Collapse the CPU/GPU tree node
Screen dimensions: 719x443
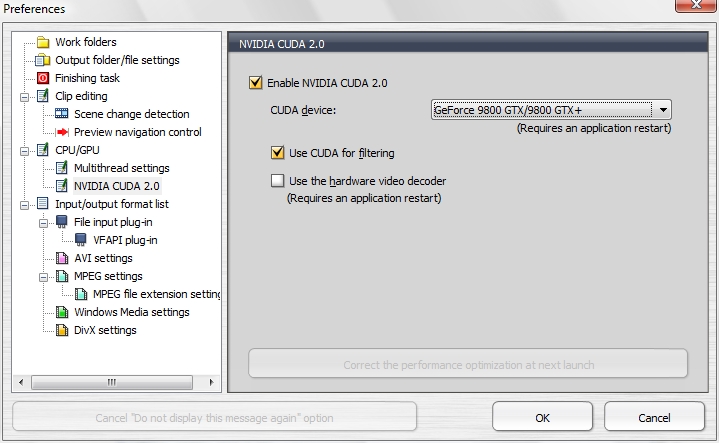pos(23,150)
